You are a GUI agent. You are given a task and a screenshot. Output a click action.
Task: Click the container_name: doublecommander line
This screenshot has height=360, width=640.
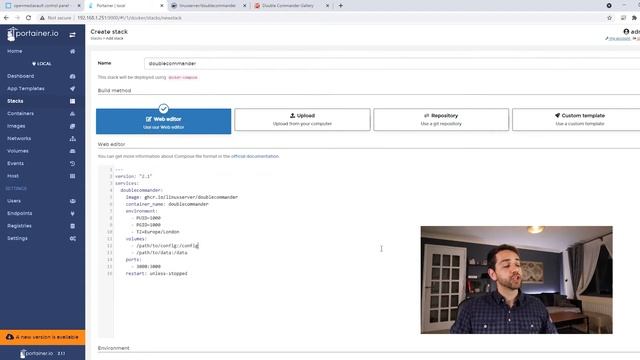point(167,204)
